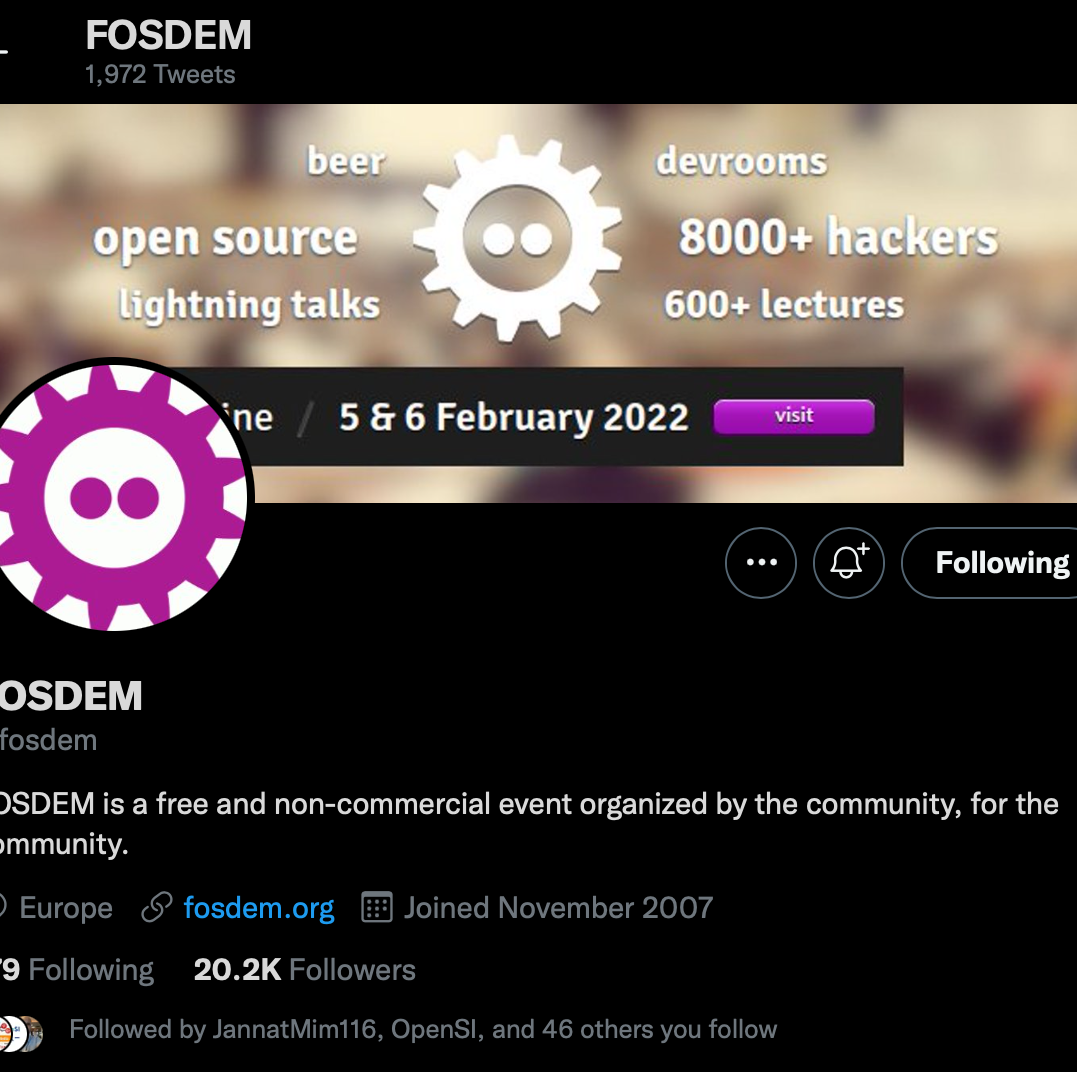This screenshot has height=1072, width=1077.
Task: Toggle the Following button for FOSDEM
Action: (990, 562)
